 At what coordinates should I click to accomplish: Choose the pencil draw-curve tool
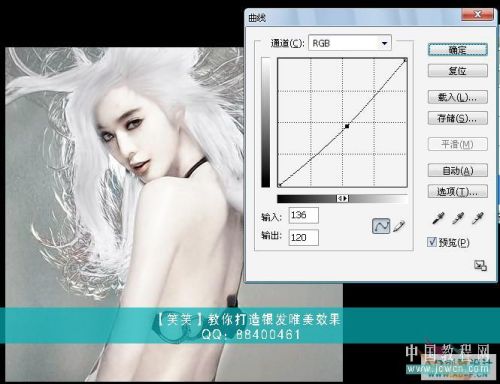click(399, 226)
